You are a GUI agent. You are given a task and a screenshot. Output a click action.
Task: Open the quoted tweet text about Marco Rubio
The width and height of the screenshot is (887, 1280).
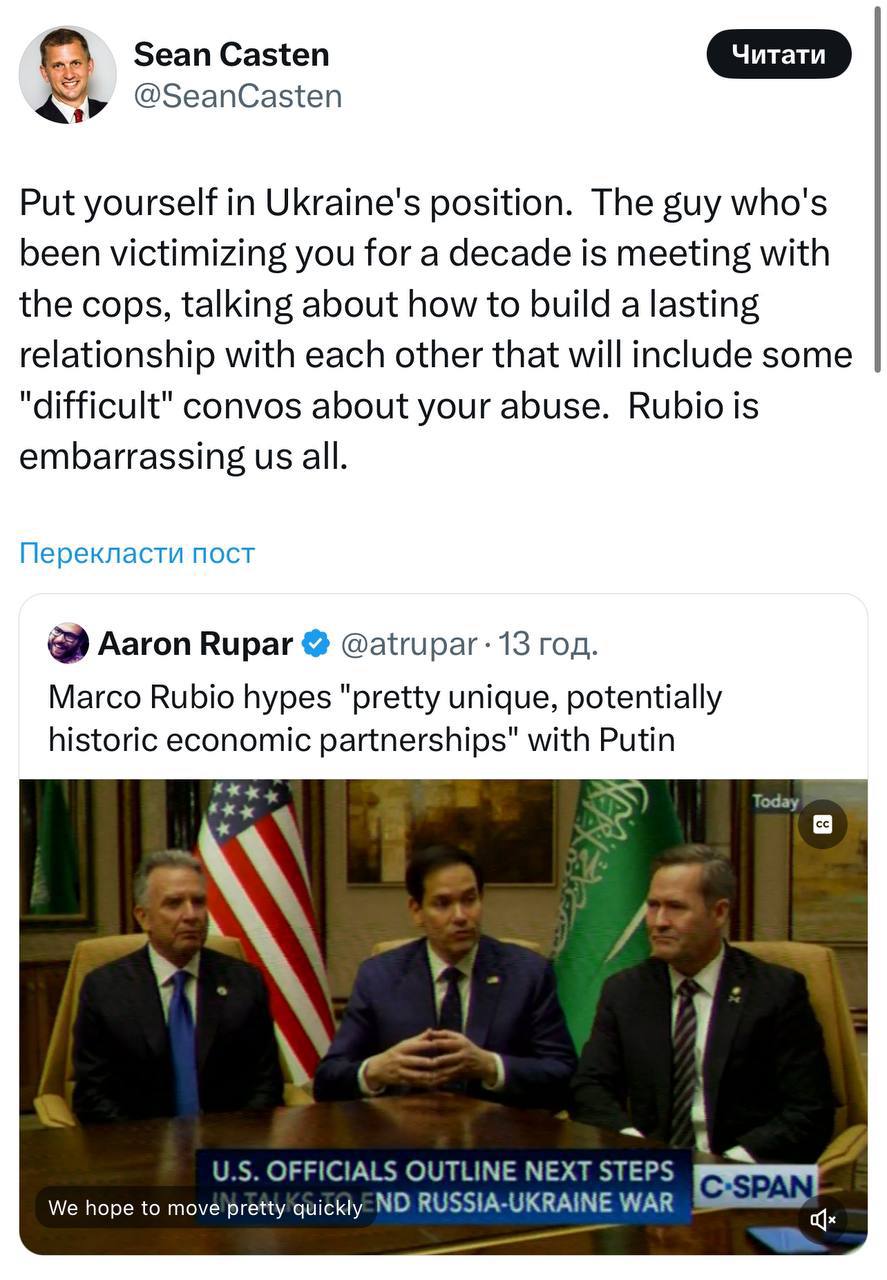click(384, 718)
